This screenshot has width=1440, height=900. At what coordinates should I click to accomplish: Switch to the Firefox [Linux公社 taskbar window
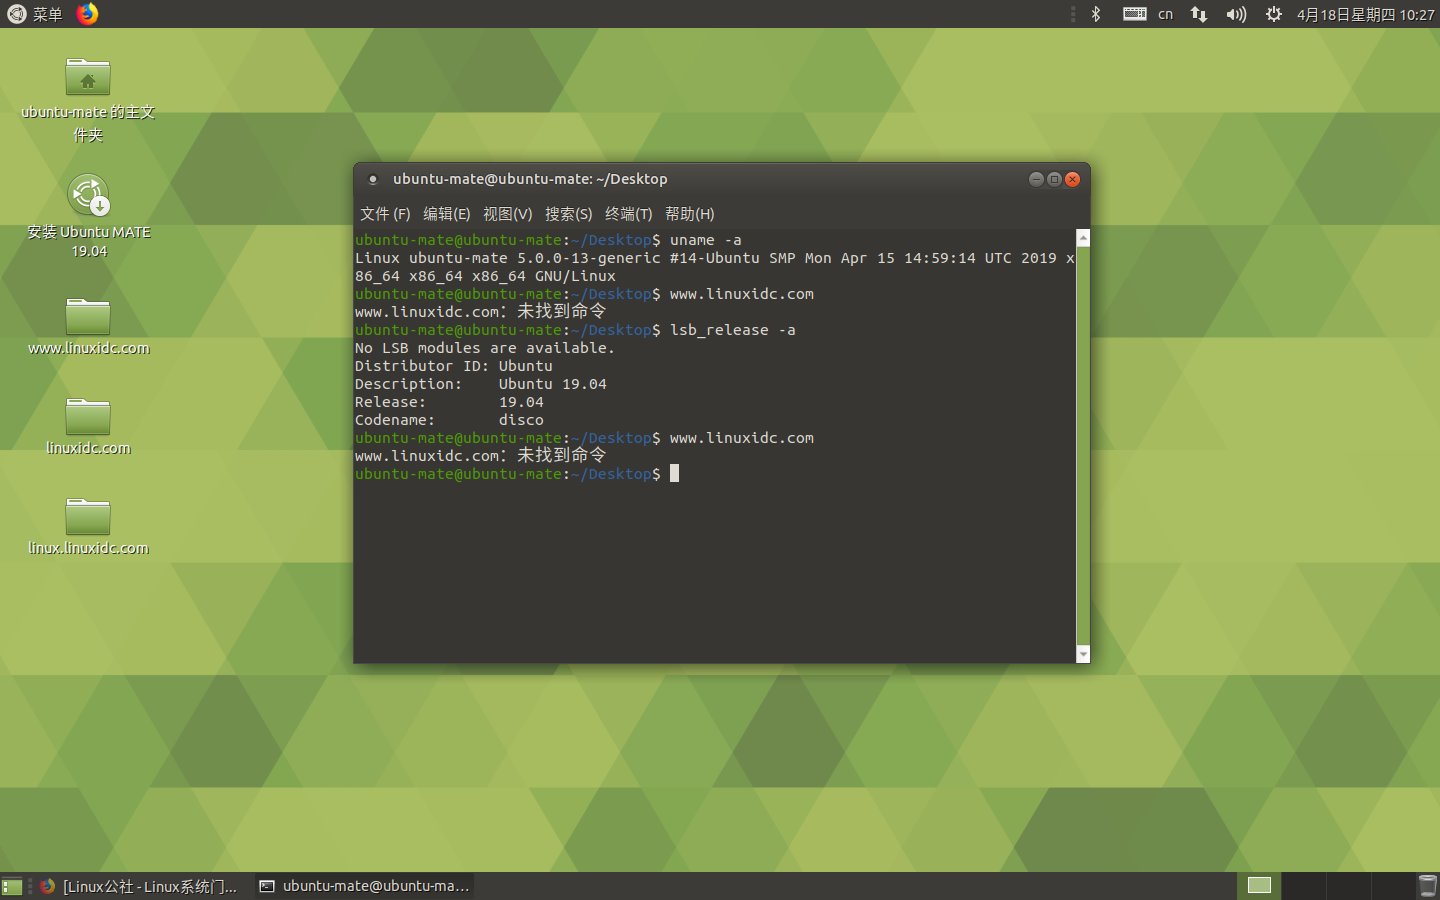click(140, 886)
